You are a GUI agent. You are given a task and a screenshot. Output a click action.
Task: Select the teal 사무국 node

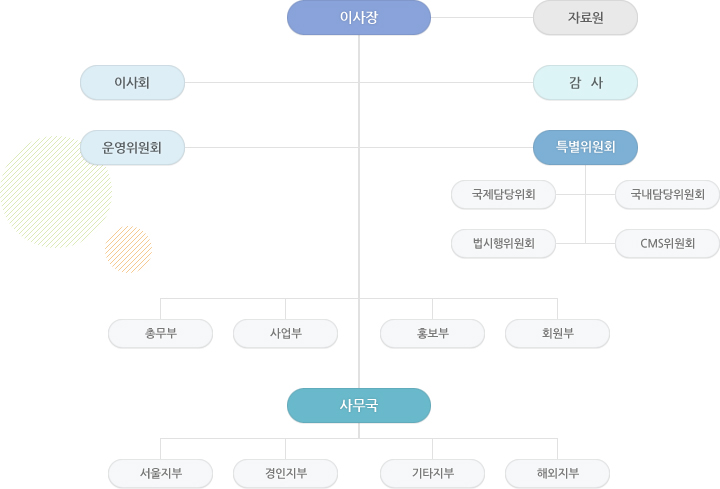pos(359,405)
